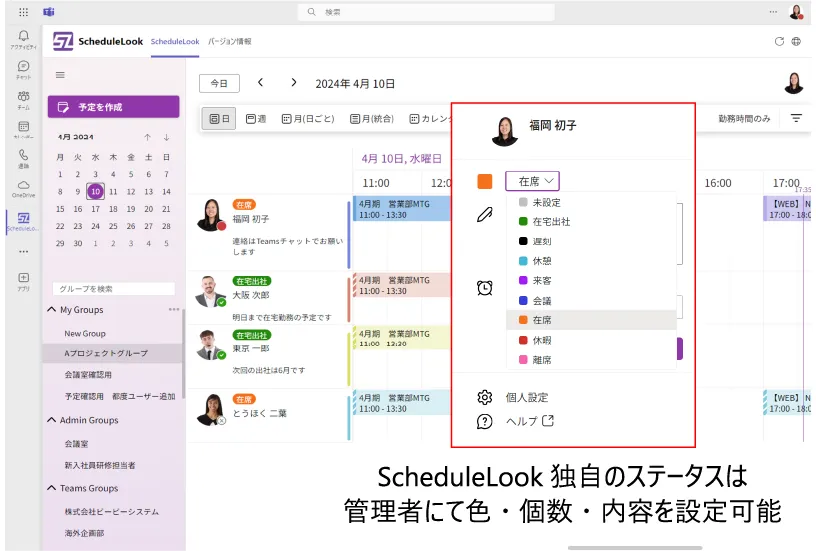Open the 在席 status dropdown
816x551 pixels.
coord(532,181)
